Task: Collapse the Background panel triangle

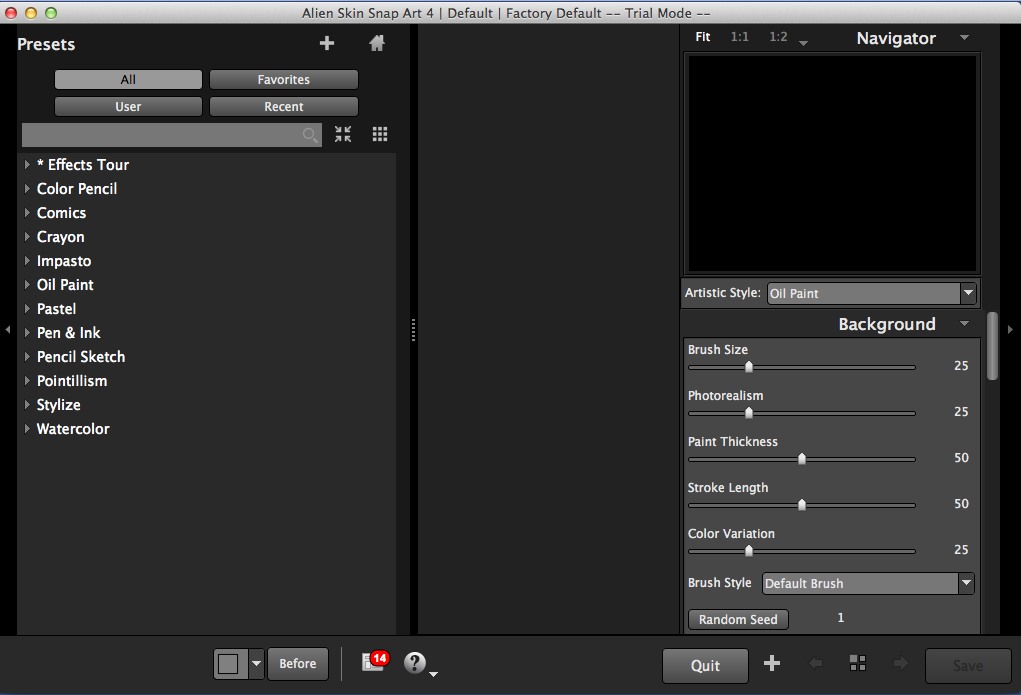Action: (x=964, y=323)
